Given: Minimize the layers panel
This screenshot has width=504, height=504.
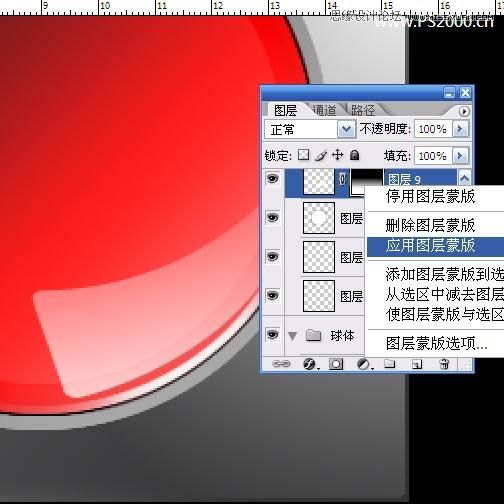Looking at the screenshot, I should 449,93.
